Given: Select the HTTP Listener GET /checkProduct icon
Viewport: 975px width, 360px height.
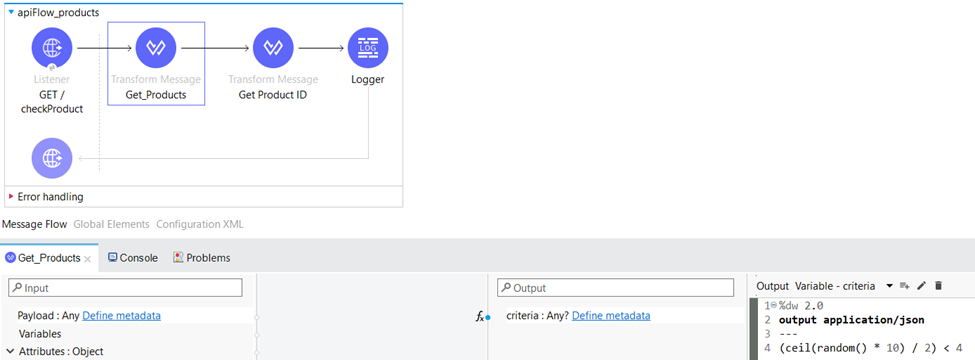Looking at the screenshot, I should point(52,48).
